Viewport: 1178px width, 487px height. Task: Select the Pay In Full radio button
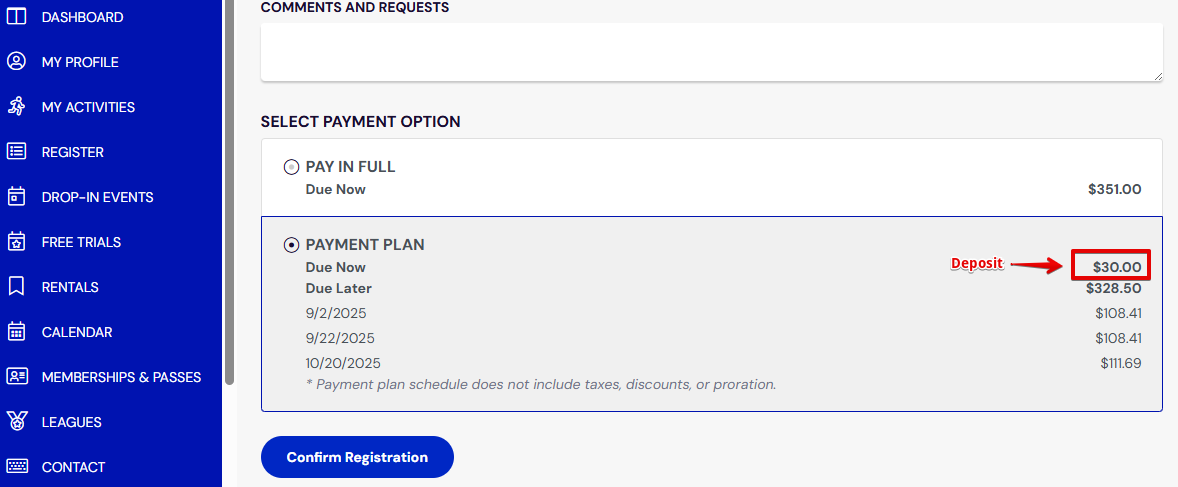coord(291,168)
